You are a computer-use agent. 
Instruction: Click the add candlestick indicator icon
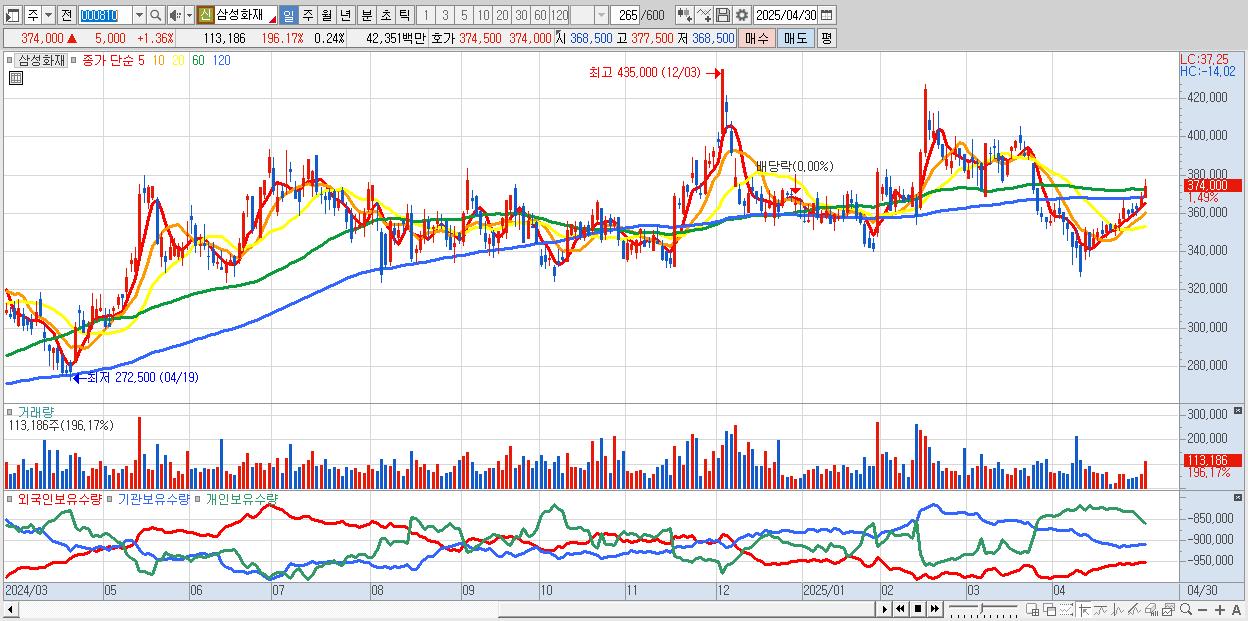(x=685, y=16)
